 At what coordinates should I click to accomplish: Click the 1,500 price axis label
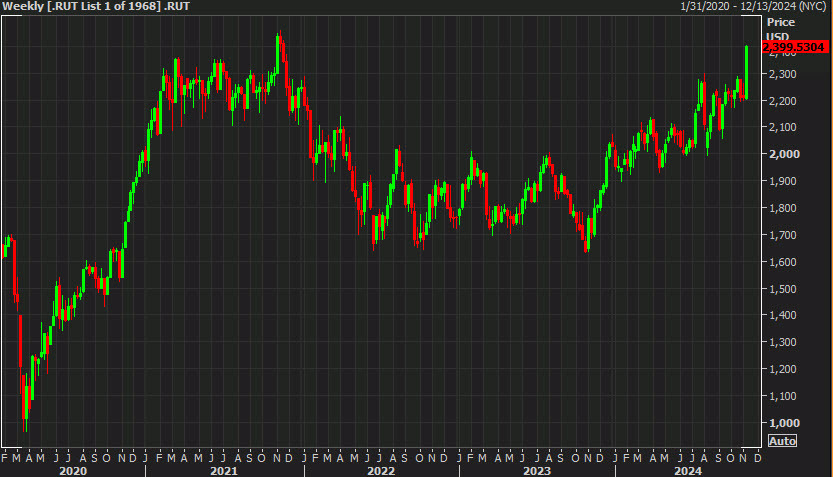(783, 289)
